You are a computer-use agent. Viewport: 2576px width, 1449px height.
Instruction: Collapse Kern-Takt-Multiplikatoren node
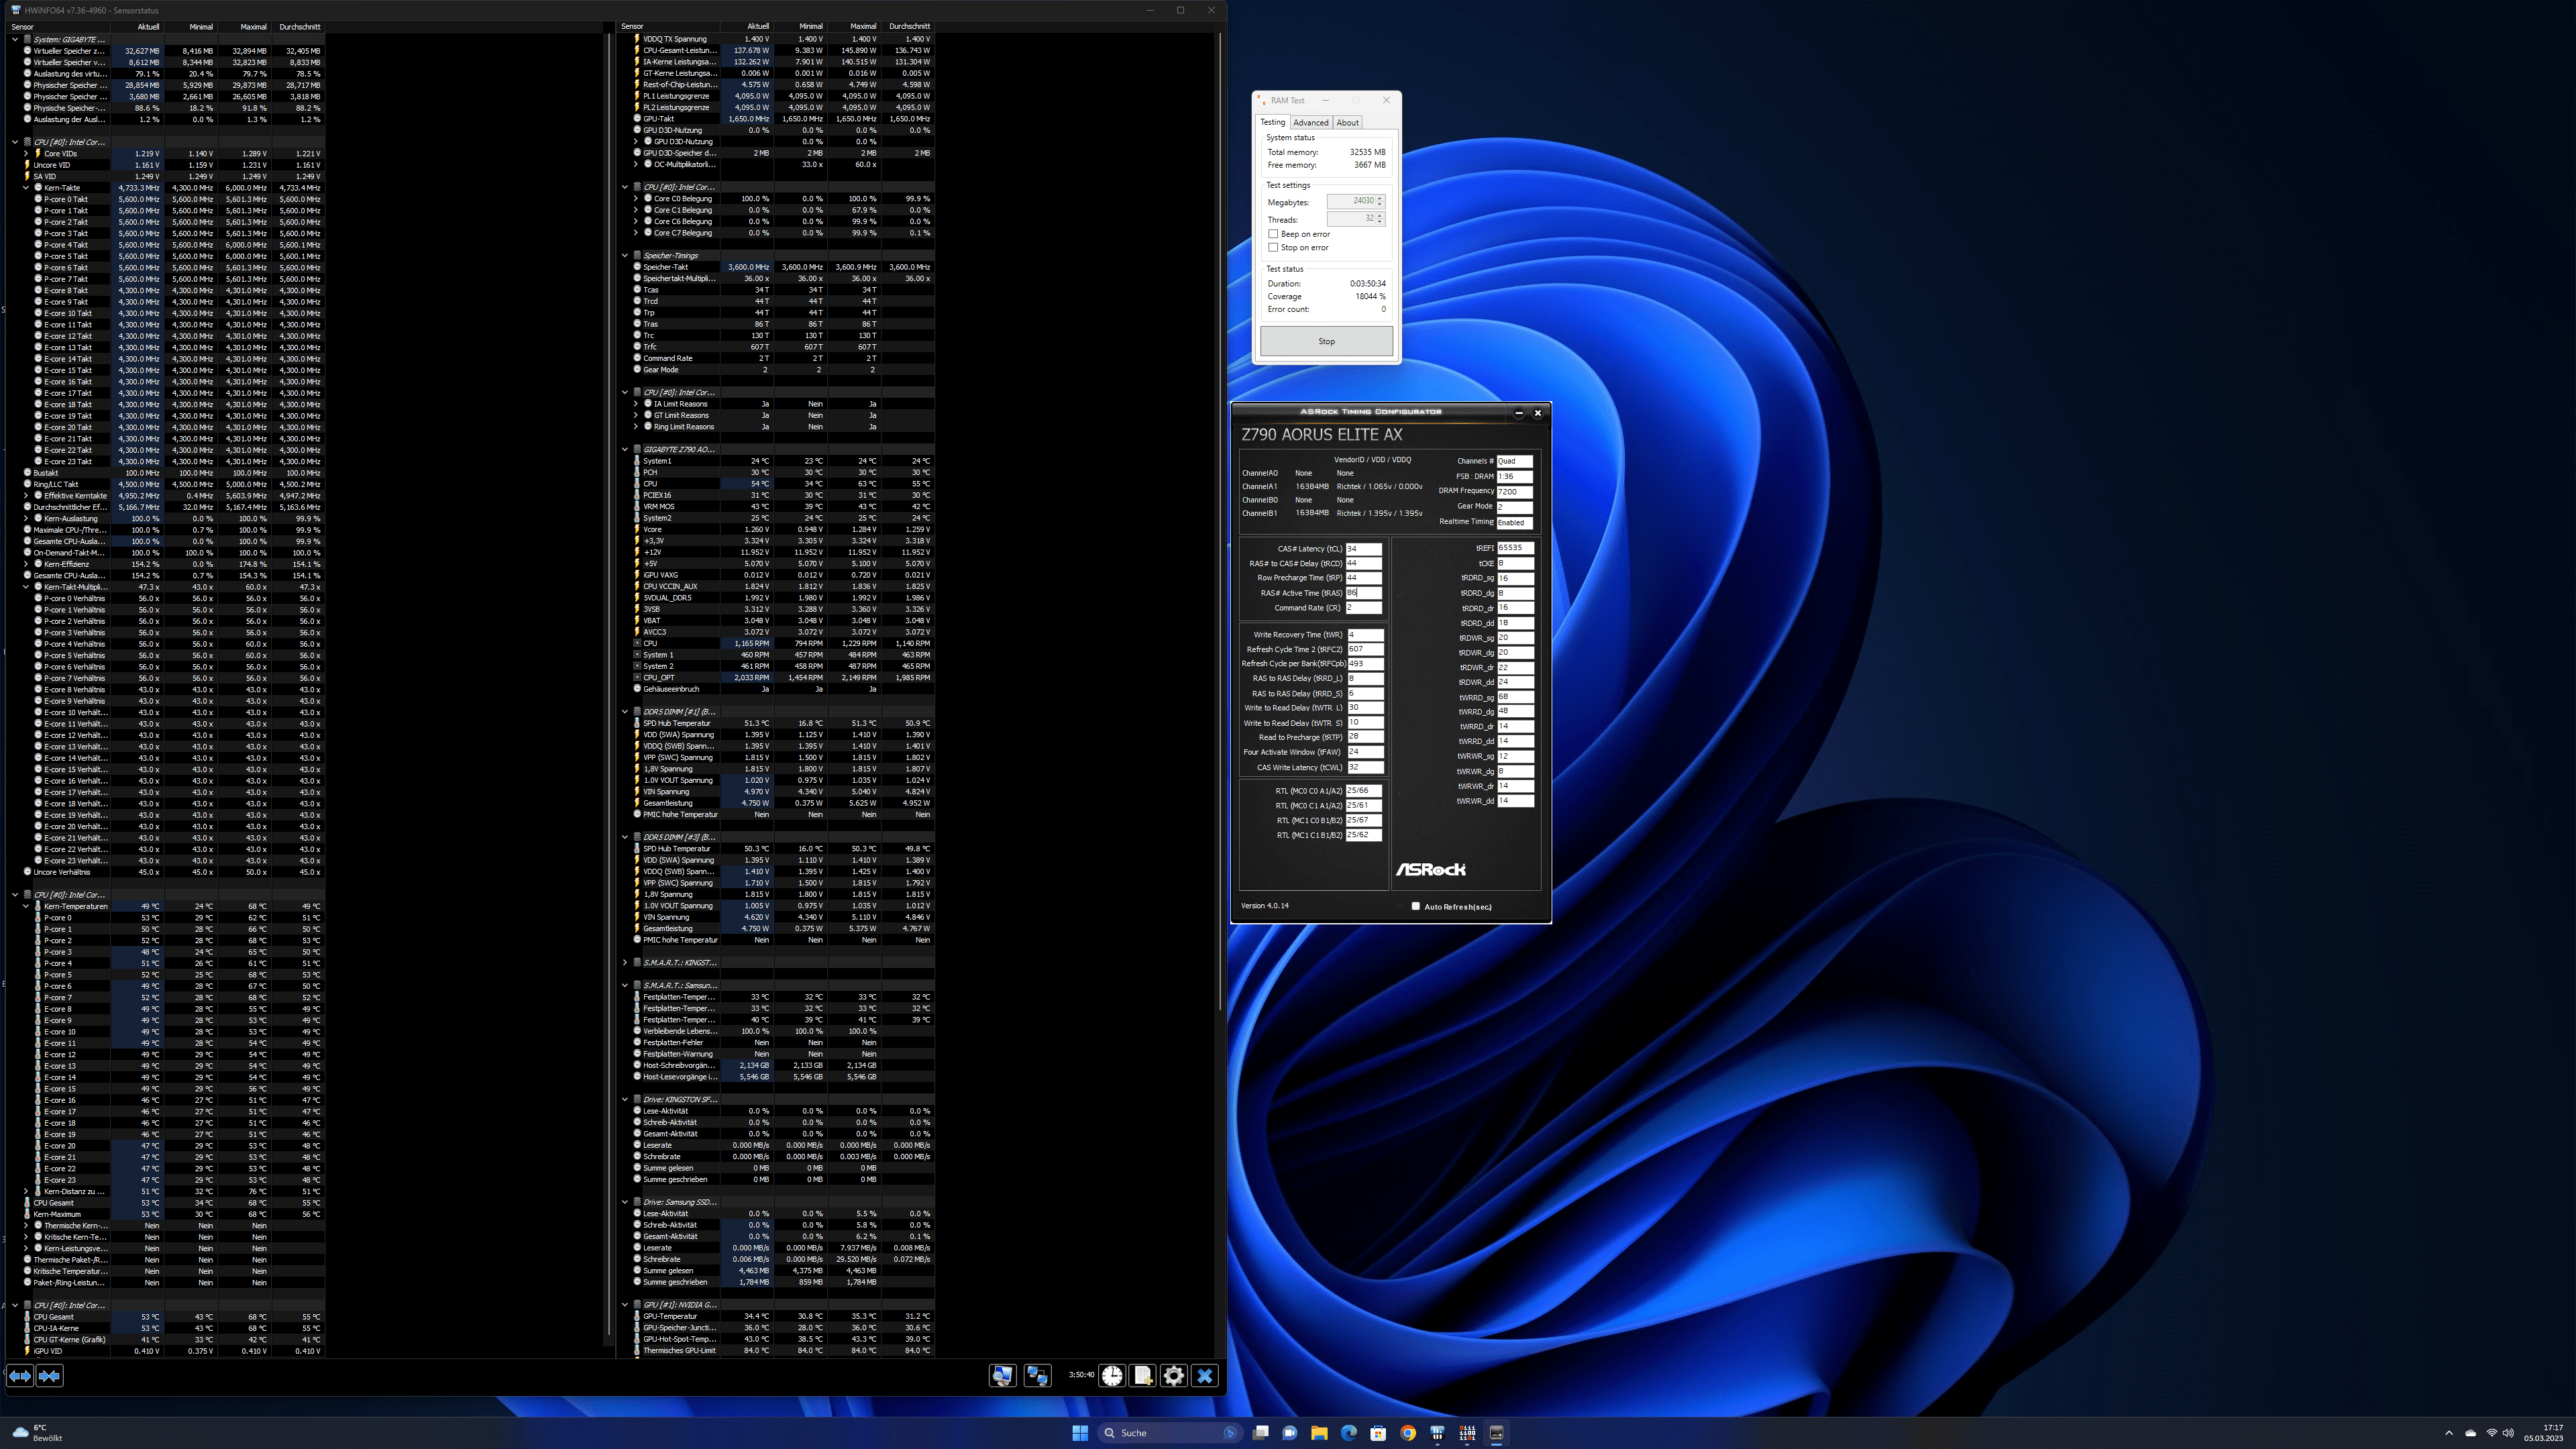tap(27, 587)
